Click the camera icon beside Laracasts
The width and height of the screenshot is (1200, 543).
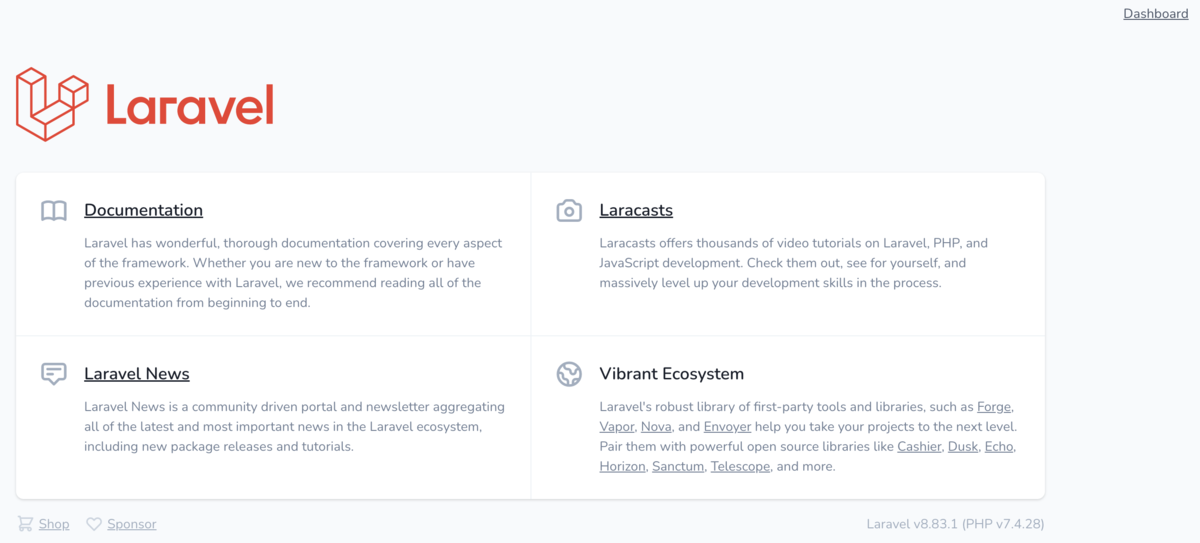coord(569,211)
